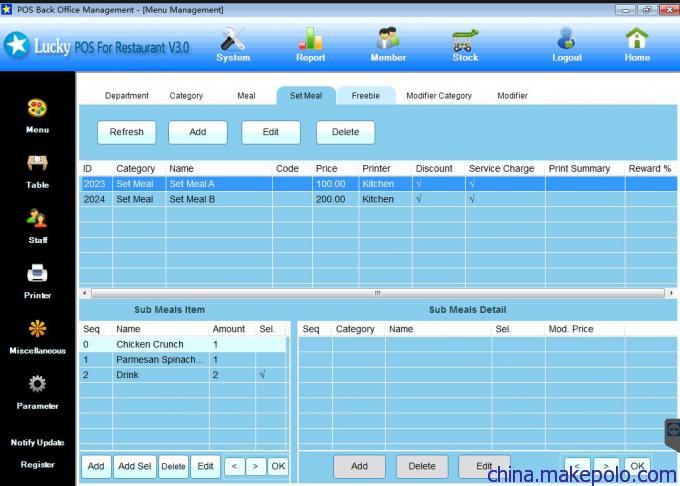680x486 pixels.
Task: Click the Lucky POS star logo
Action: coord(17,45)
